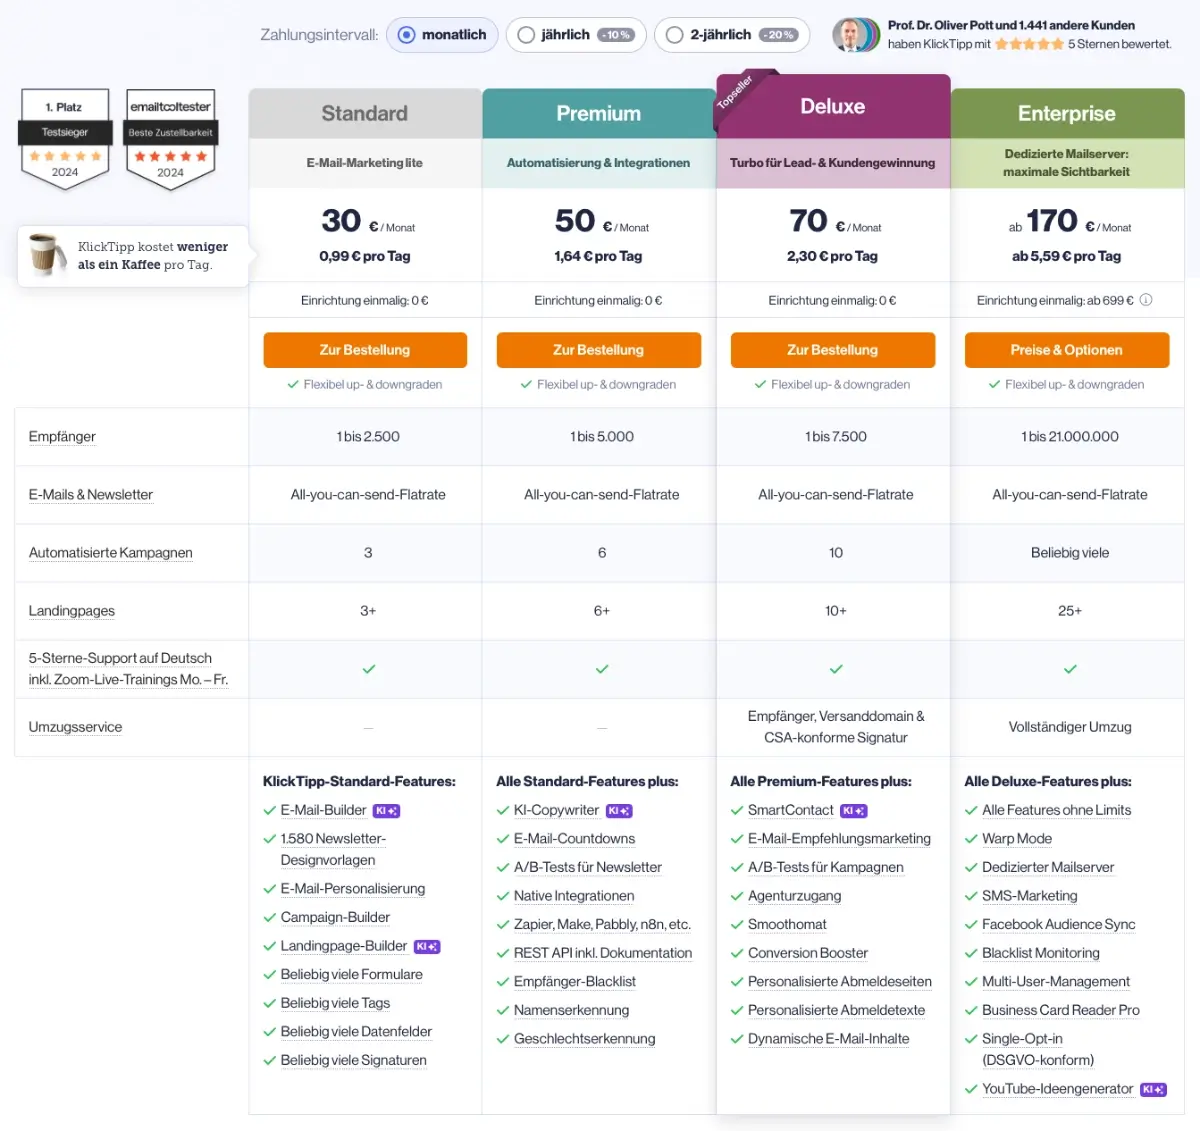Click the '1 bis 7.500' Deluxe recipients cell
Viewport: 1200px width, 1131px height.
(x=836, y=437)
